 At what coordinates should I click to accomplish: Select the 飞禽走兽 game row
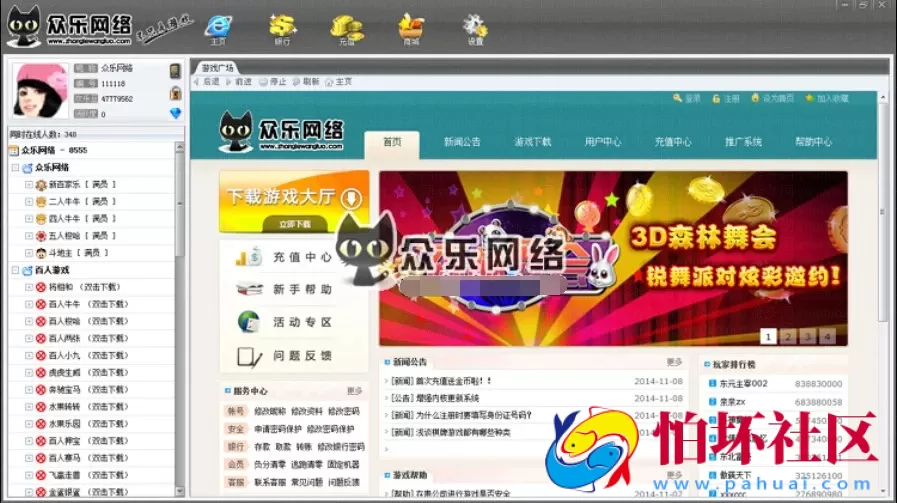[x=92, y=475]
